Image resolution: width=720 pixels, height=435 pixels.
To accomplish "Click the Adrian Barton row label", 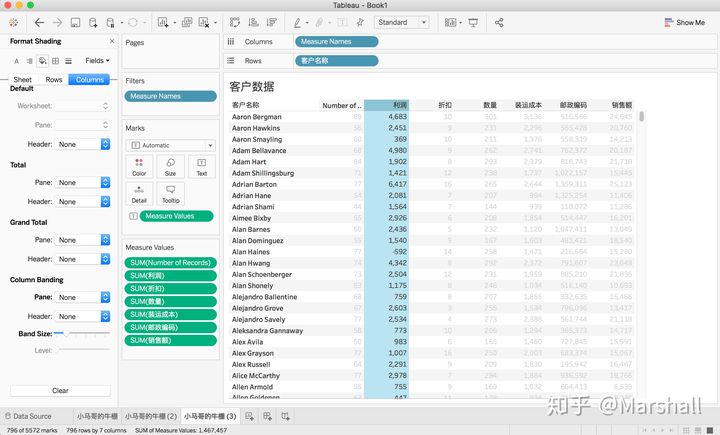I will [254, 184].
